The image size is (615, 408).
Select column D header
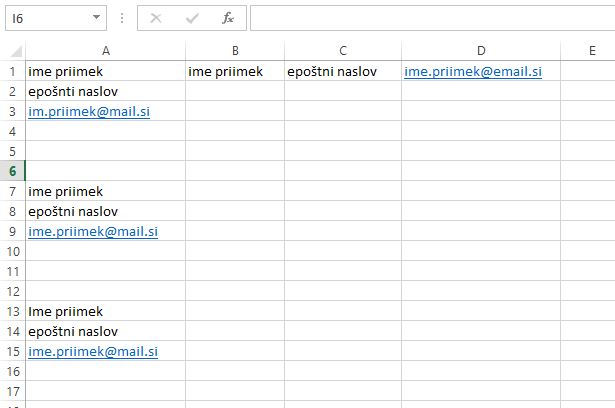(481, 51)
